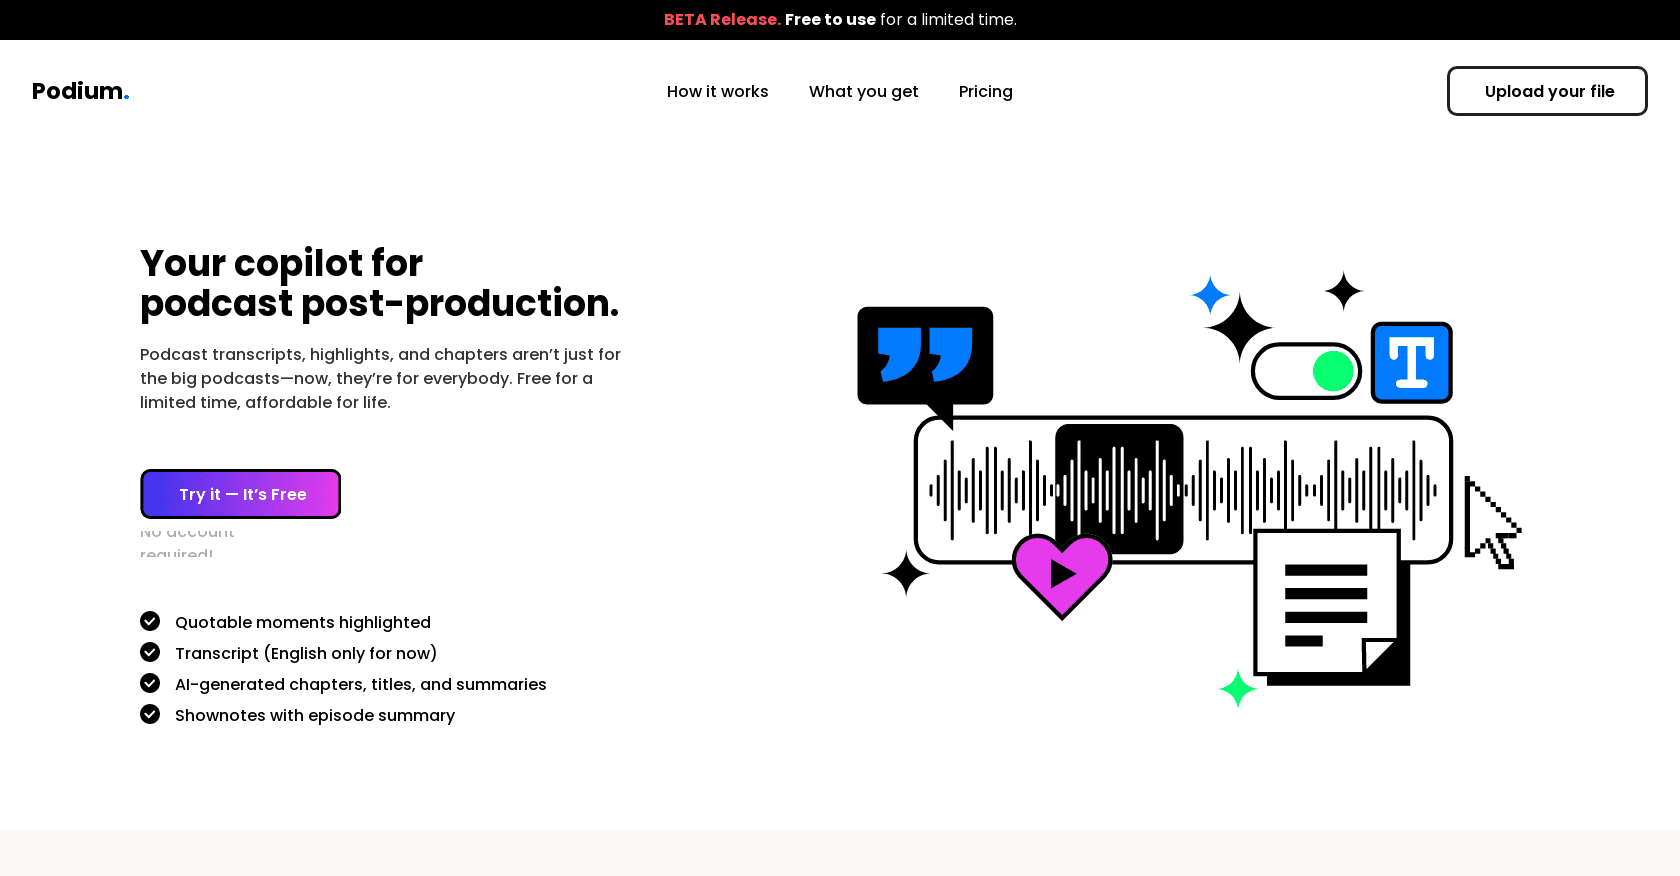Click checkmark beside Transcript English only
1680x876 pixels.
[x=150, y=652]
